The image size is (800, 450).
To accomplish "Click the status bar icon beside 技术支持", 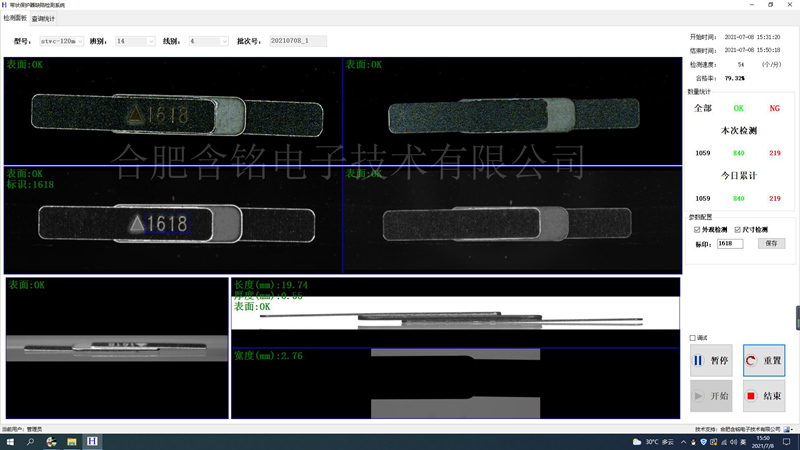I will click(787, 430).
